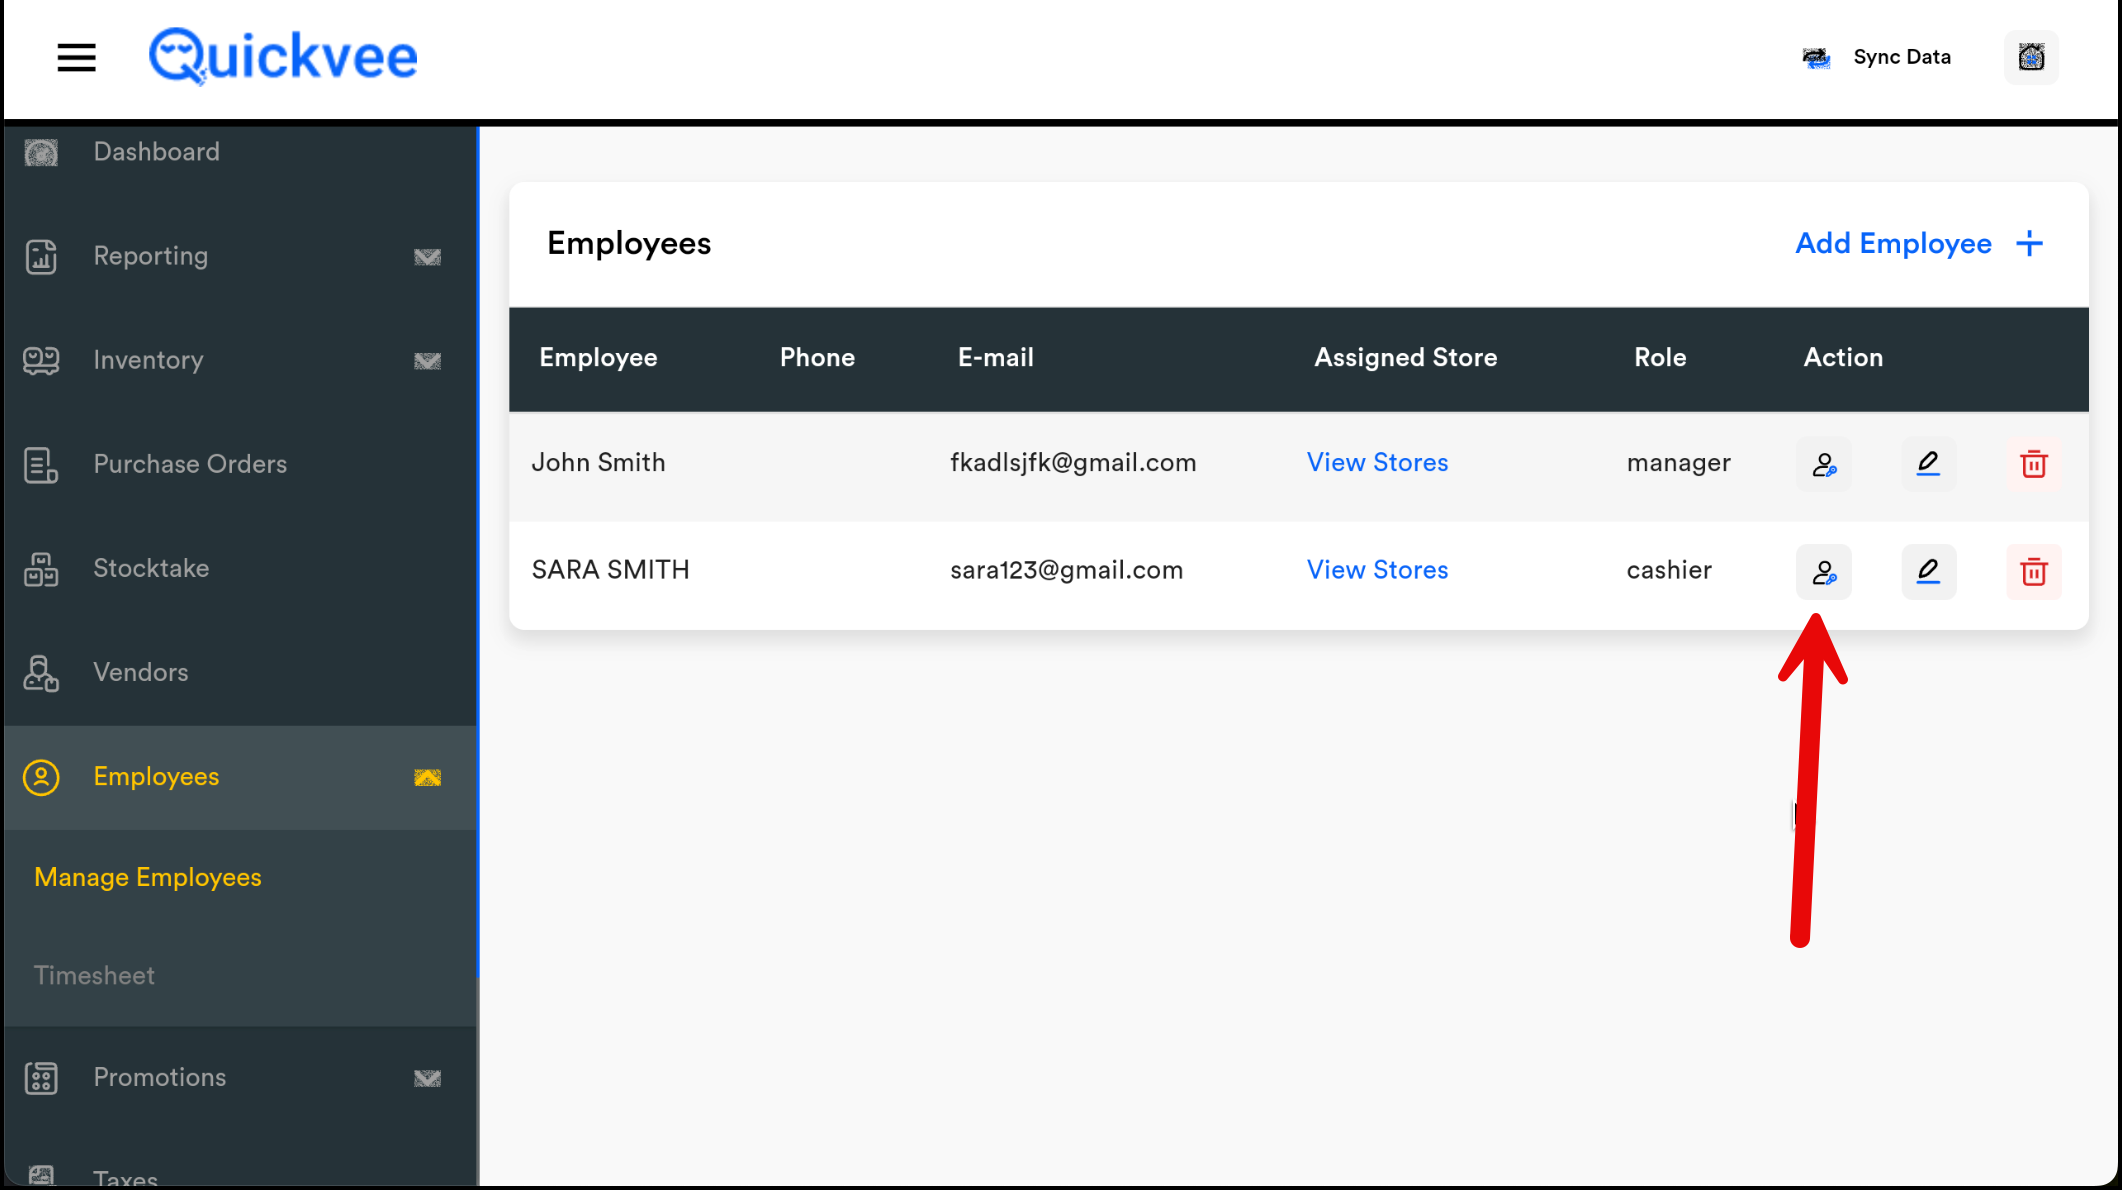Screen dimensions: 2122x1190
Task: Open the Timesheet submenu item
Action: point(94,975)
